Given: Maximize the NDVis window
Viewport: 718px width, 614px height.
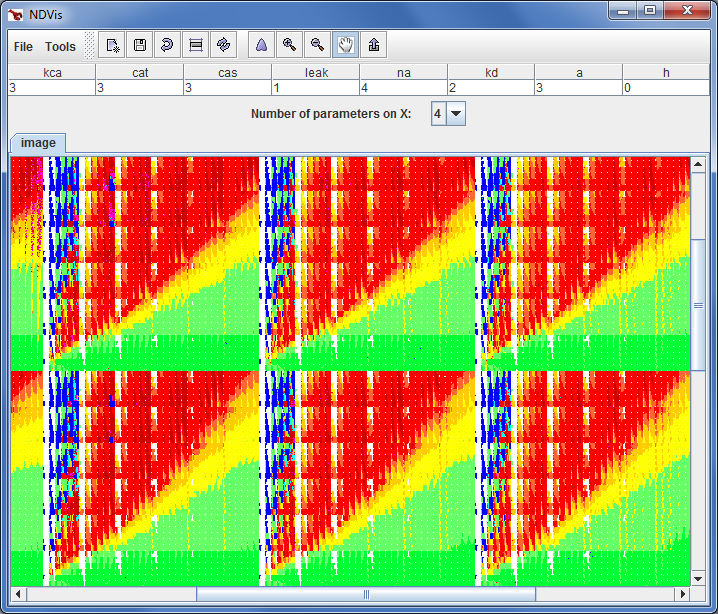Looking at the screenshot, I should coord(650,11).
